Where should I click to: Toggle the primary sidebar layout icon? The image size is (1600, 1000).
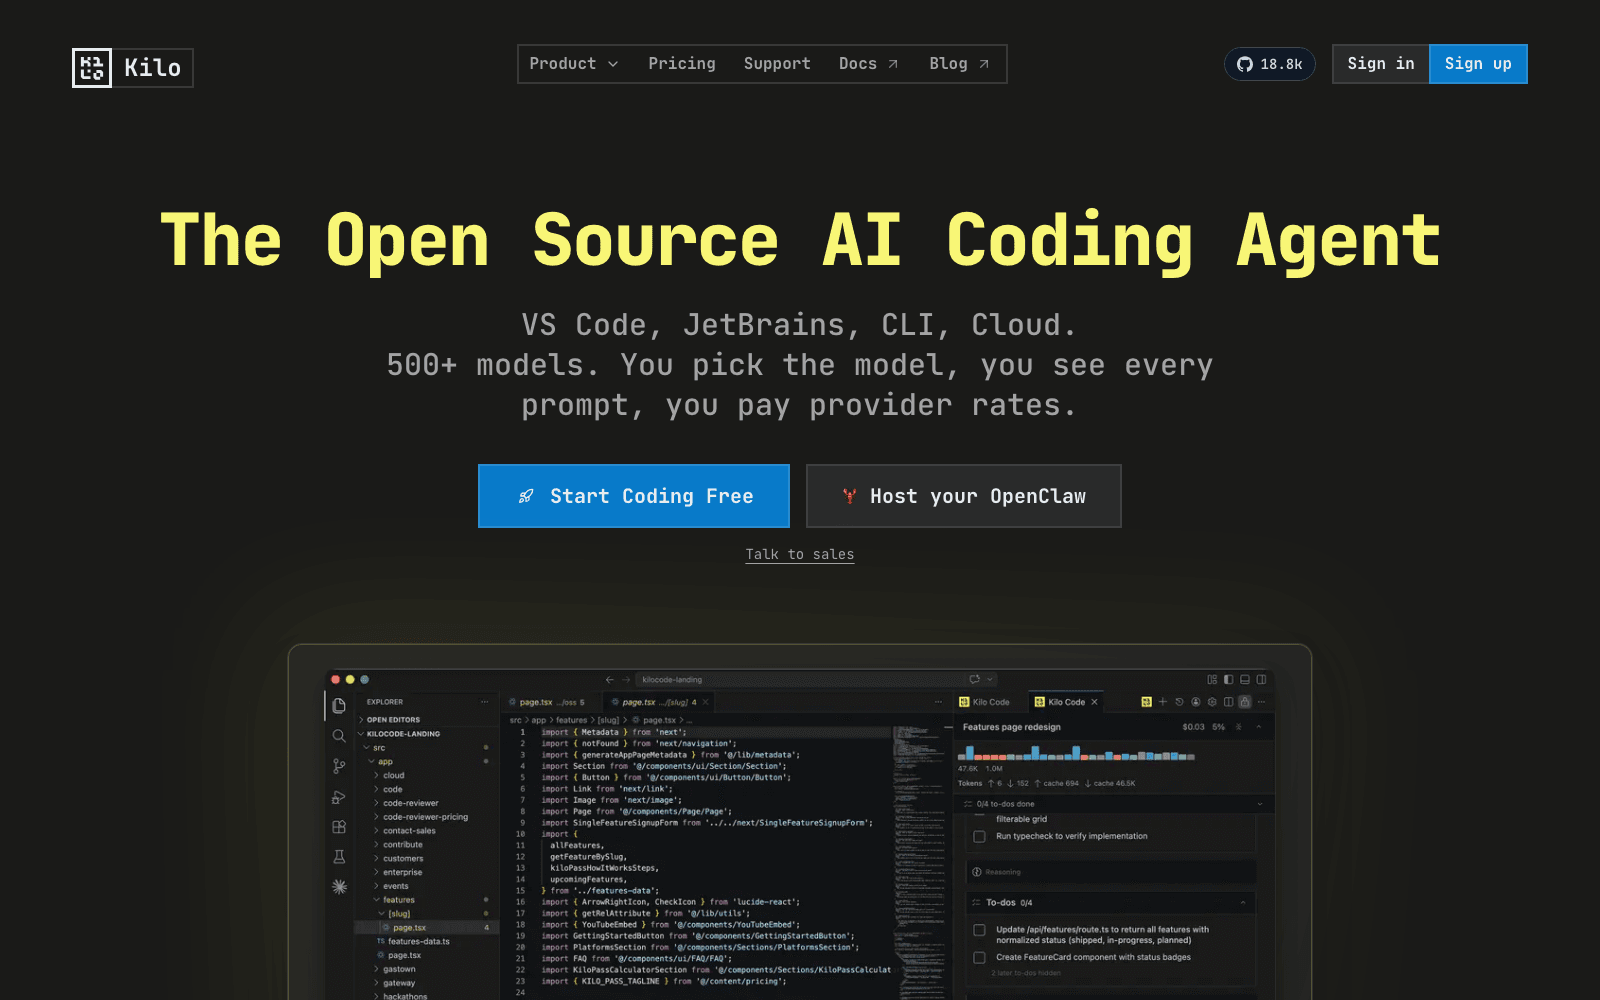tap(1228, 680)
